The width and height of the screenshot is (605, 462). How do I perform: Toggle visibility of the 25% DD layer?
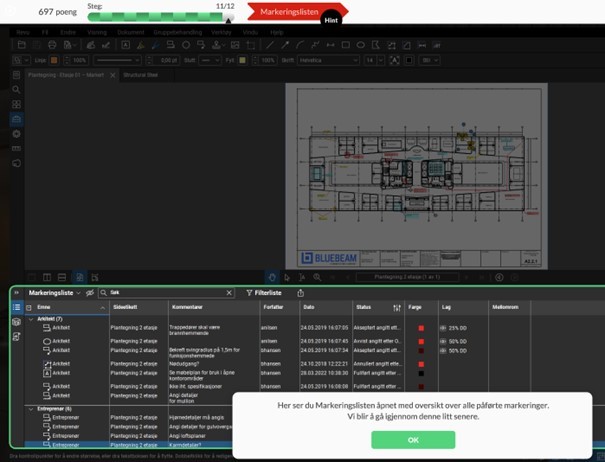pos(443,328)
